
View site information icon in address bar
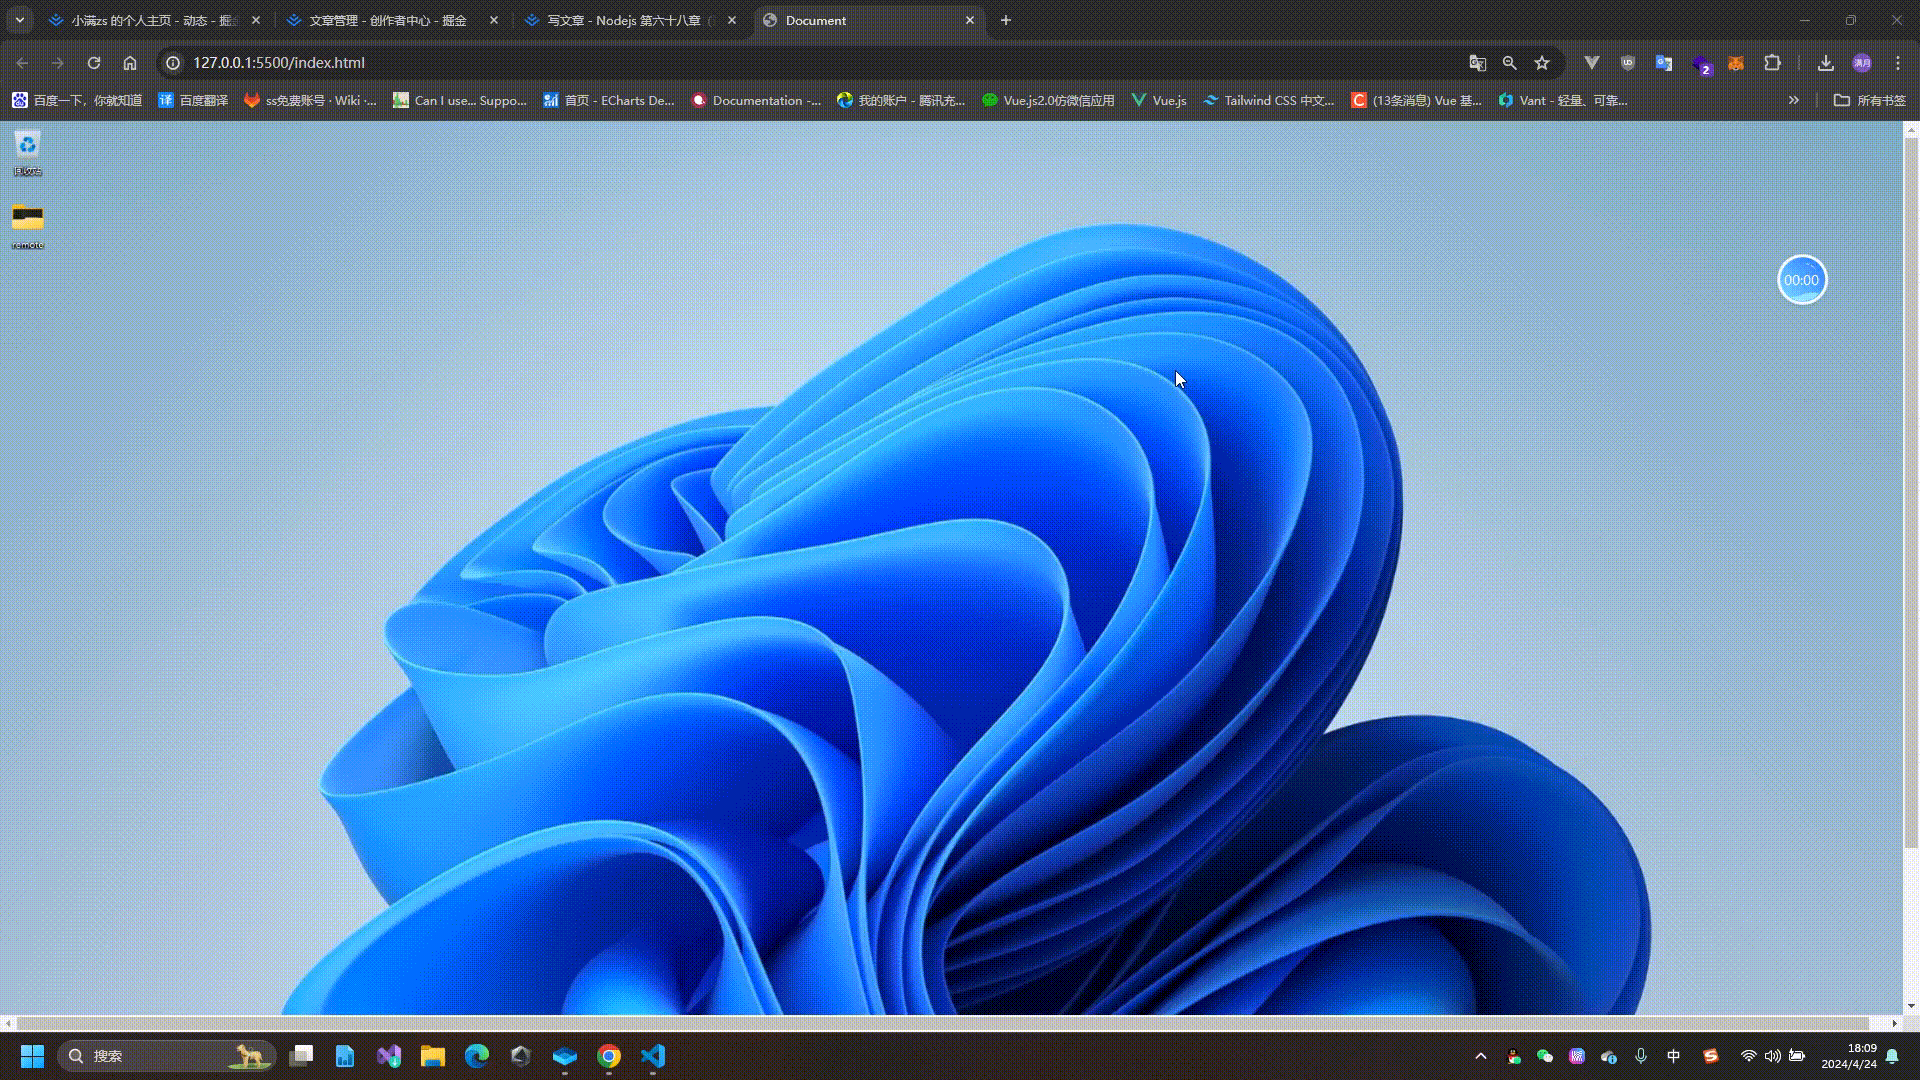pos(173,62)
